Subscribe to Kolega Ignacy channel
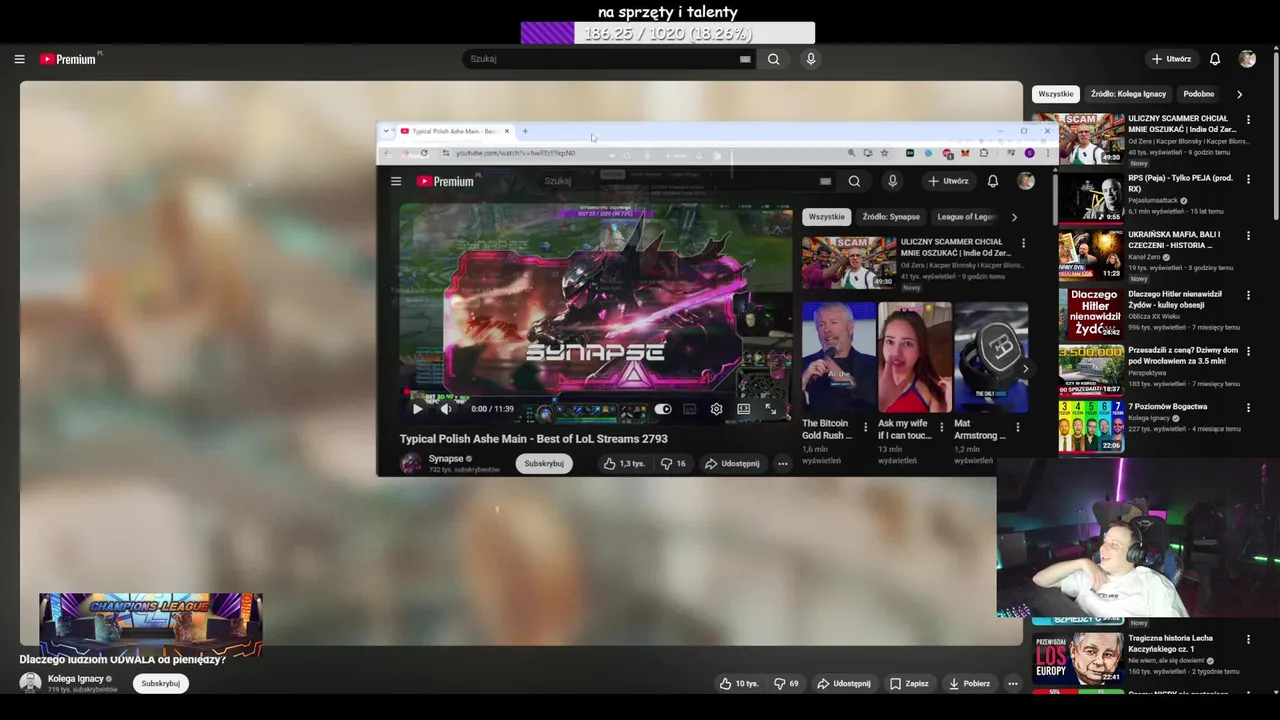The width and height of the screenshot is (1280, 720). coord(160,684)
